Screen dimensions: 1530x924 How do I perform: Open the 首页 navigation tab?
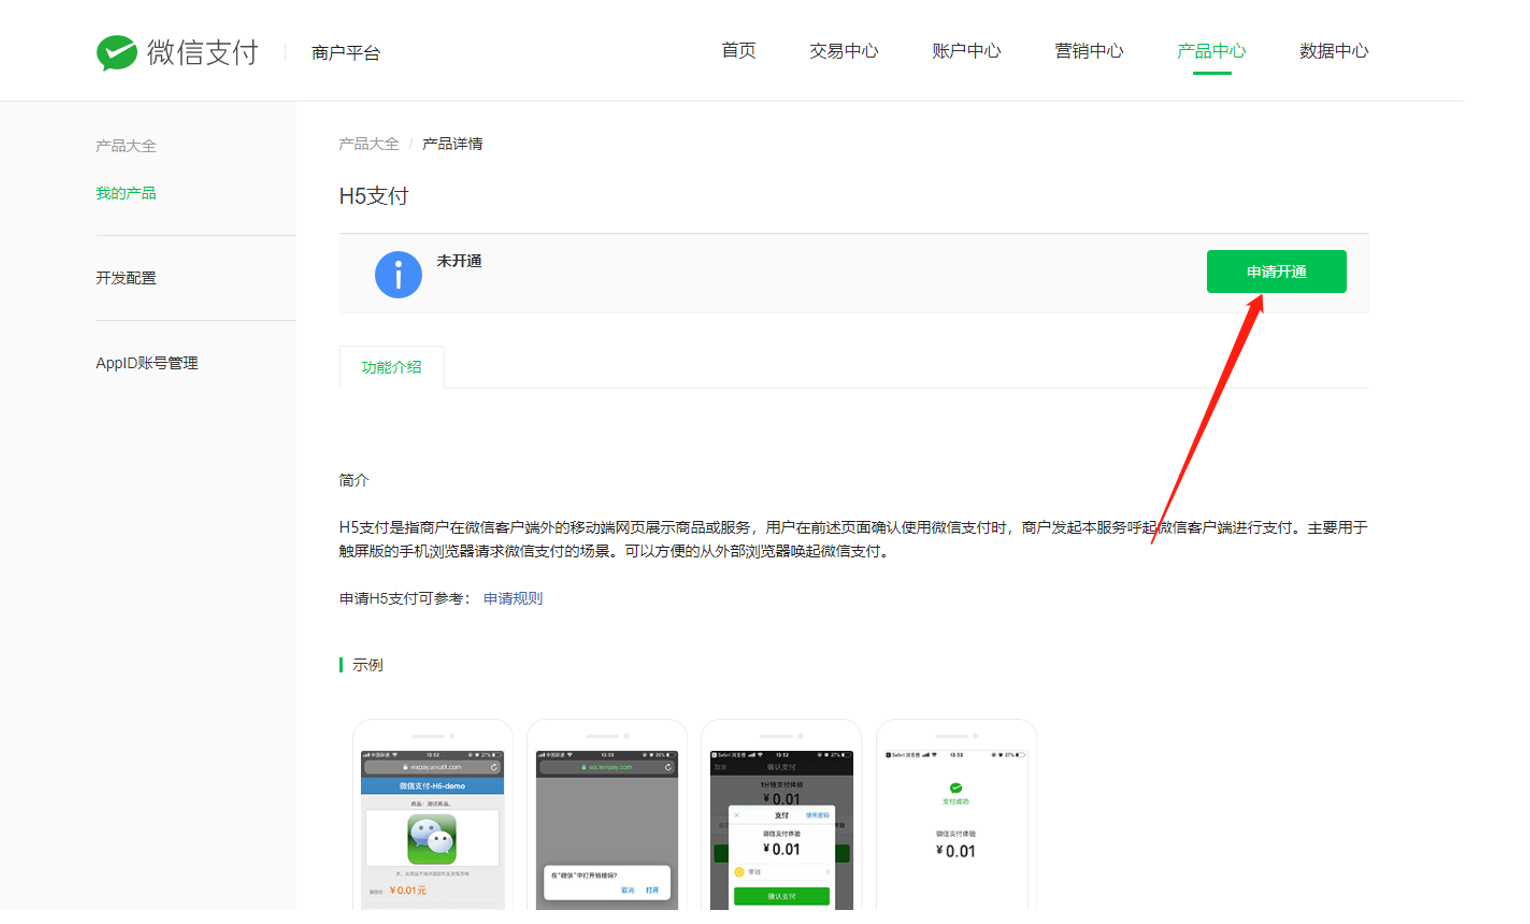[738, 51]
